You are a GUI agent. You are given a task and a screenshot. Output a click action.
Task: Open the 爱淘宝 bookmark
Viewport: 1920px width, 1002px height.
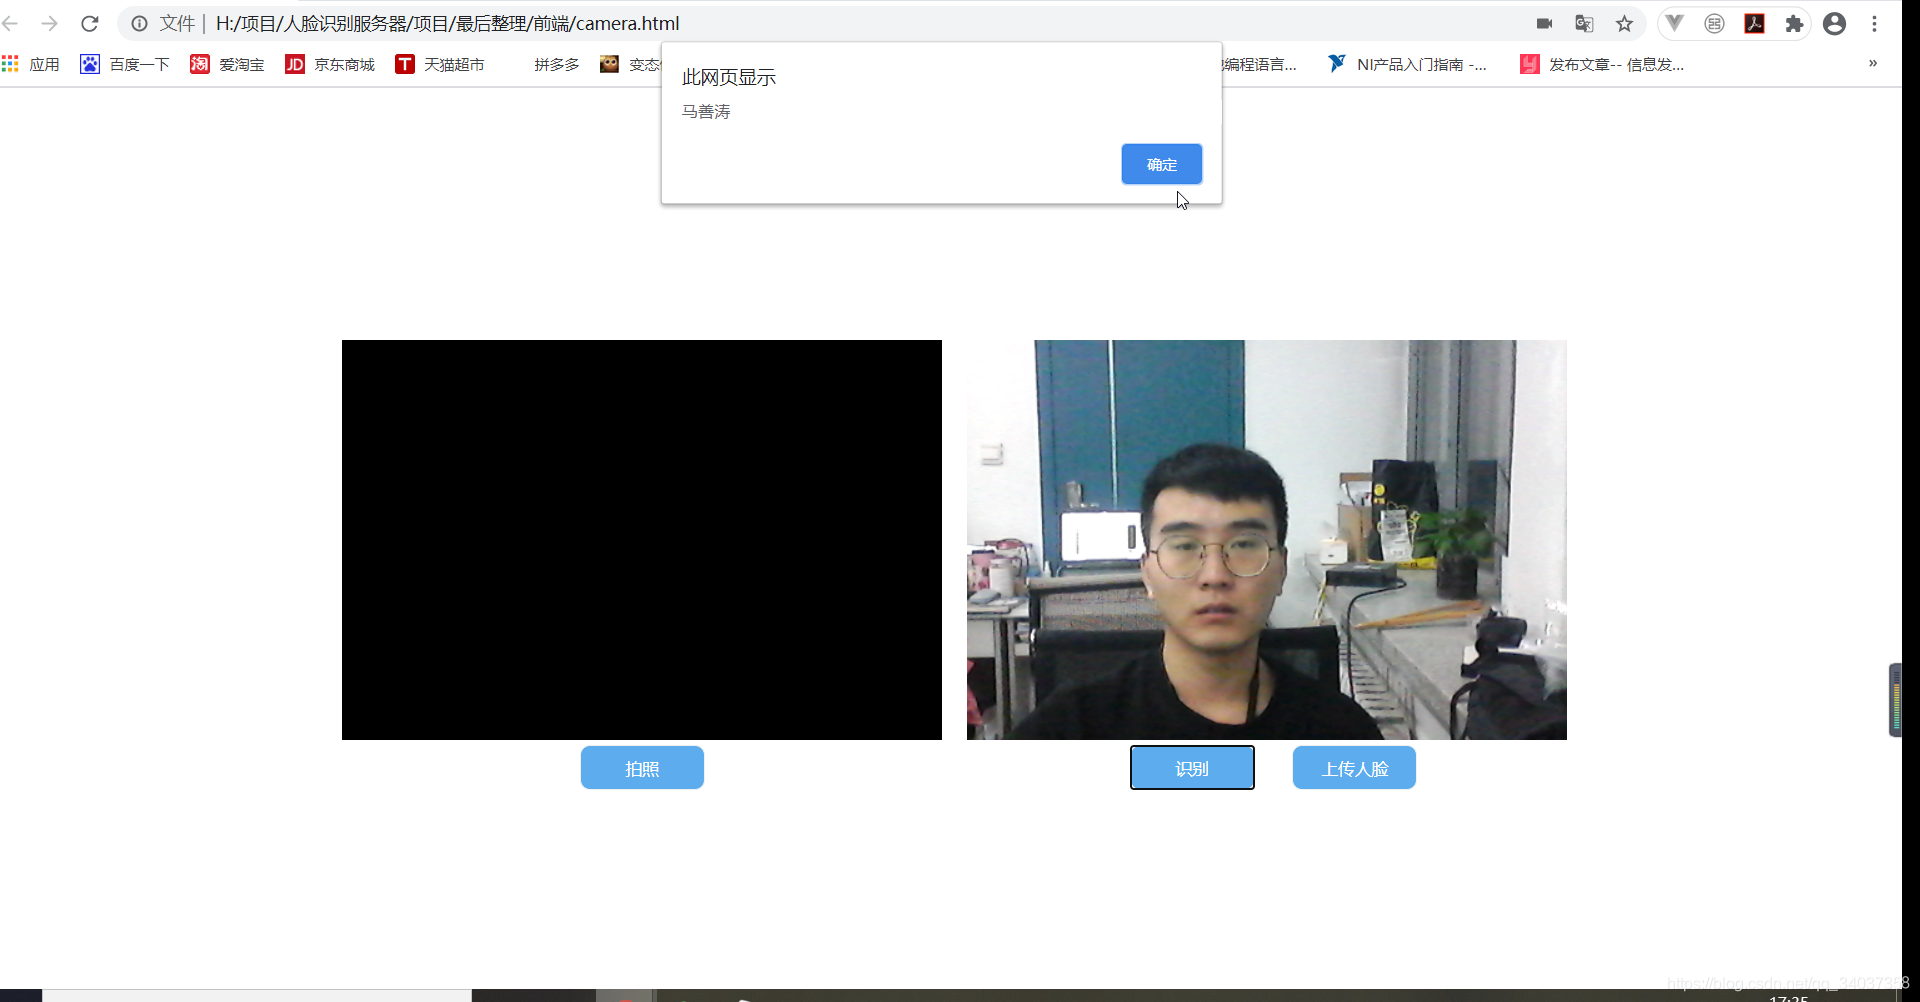pyautogui.click(x=228, y=64)
